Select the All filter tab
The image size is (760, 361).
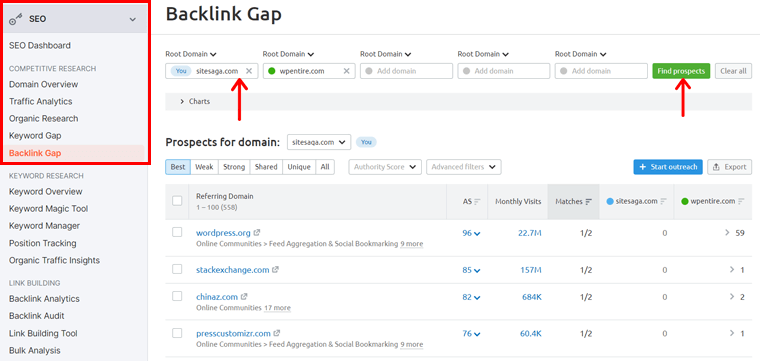click(325, 167)
